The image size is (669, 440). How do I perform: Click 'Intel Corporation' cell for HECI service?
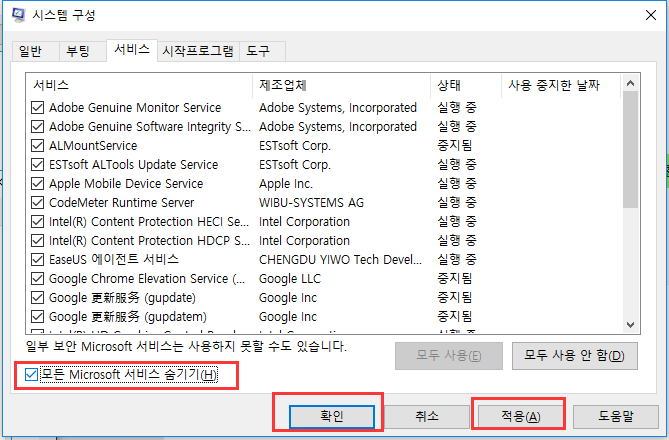pyautogui.click(x=304, y=221)
